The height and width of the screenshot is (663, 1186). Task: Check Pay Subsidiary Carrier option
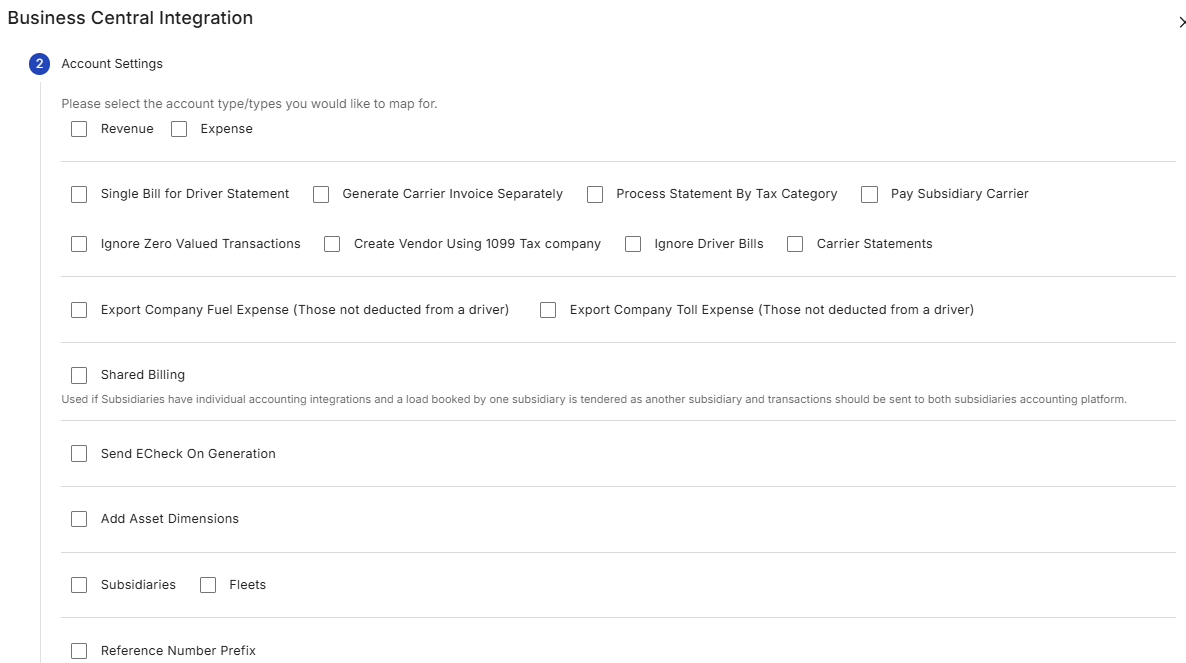[x=869, y=194]
